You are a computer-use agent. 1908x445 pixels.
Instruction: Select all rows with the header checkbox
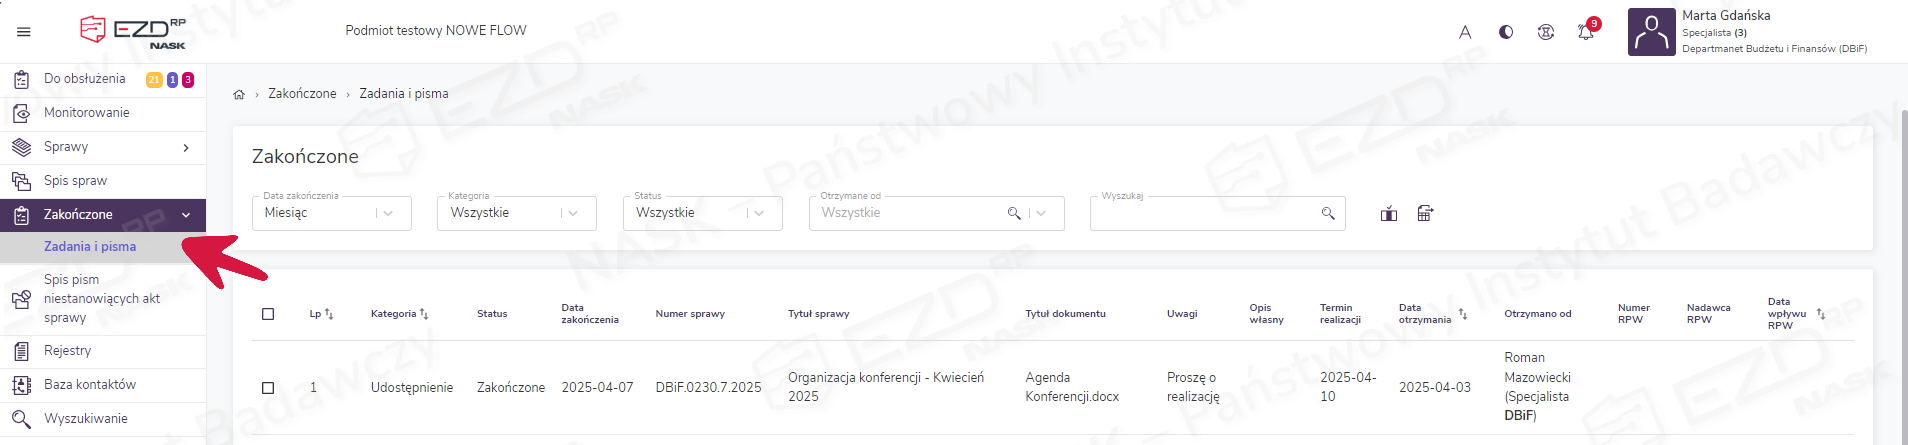(268, 314)
